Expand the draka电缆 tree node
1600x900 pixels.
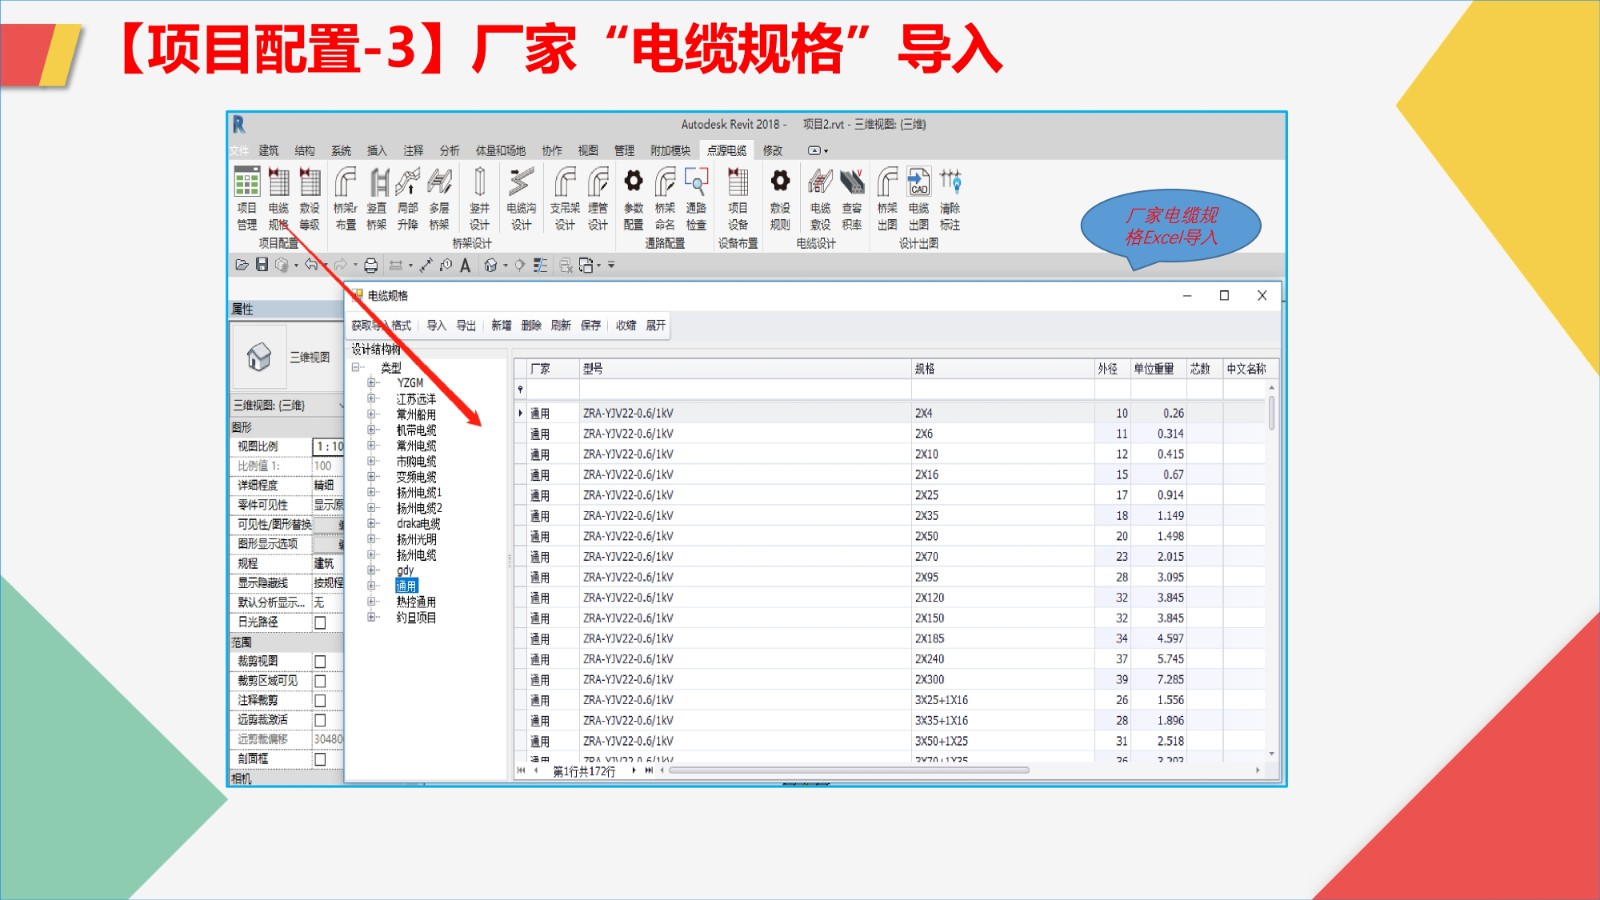click(372, 524)
